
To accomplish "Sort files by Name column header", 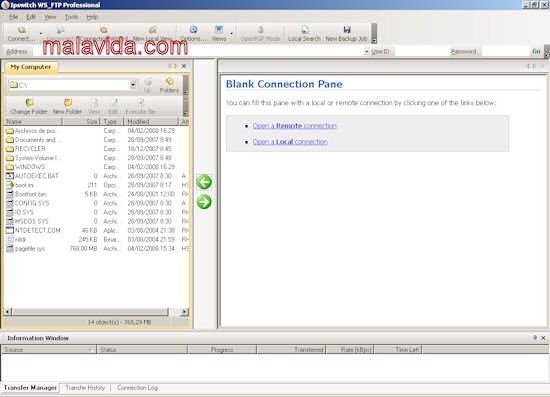I will [33, 121].
